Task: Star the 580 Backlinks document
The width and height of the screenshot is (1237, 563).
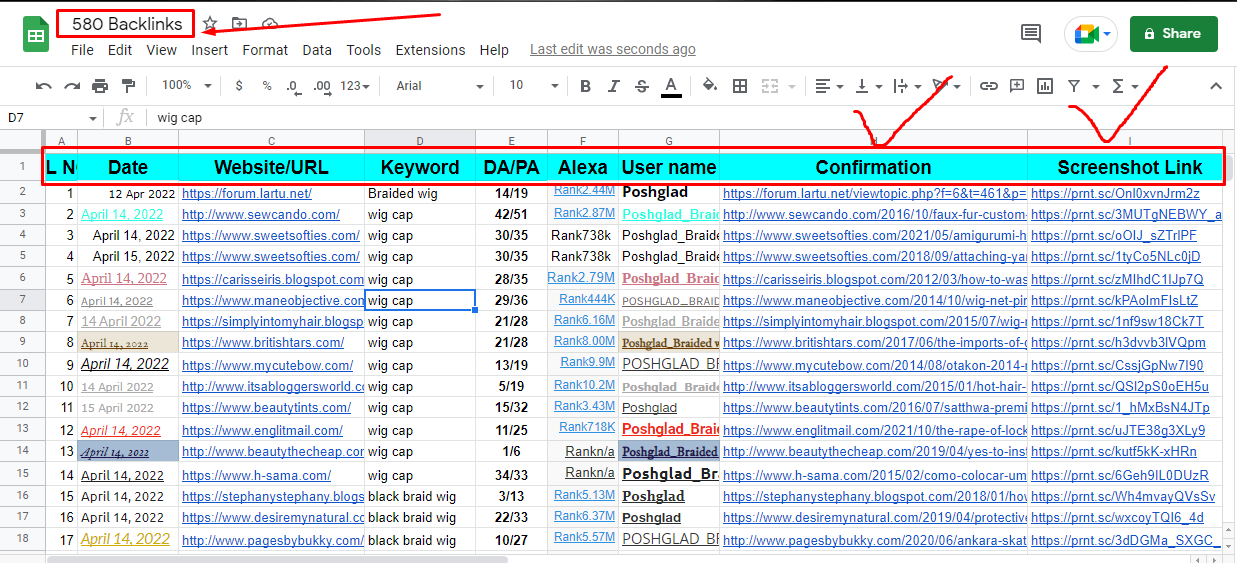Action: click(x=210, y=24)
